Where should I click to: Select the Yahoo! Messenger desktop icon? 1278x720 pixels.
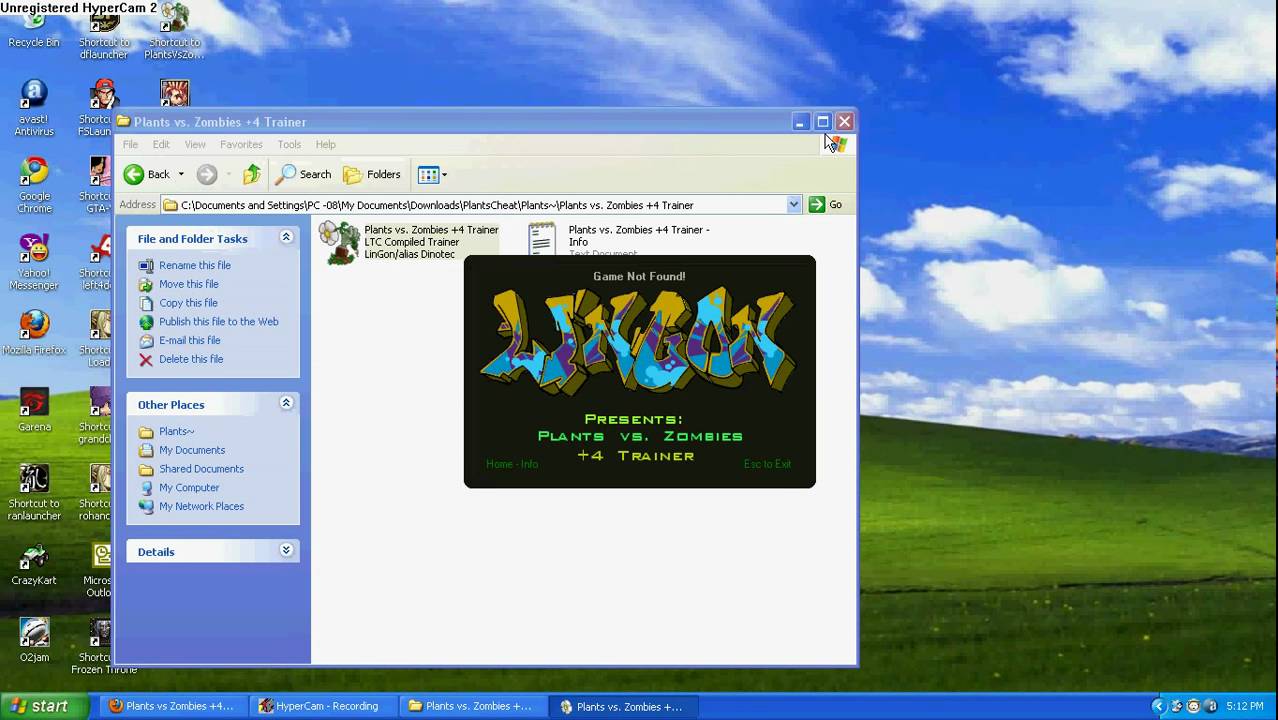(34, 262)
